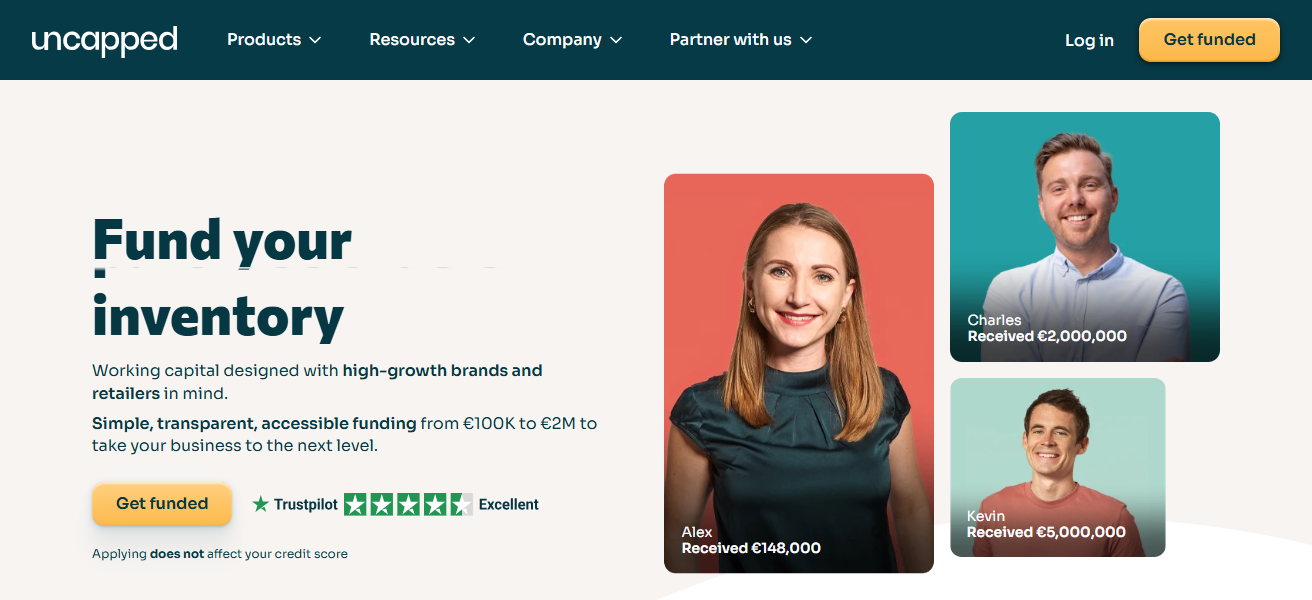Expand the Resources dropdown chevron
1312x600 pixels.
[x=469, y=40]
